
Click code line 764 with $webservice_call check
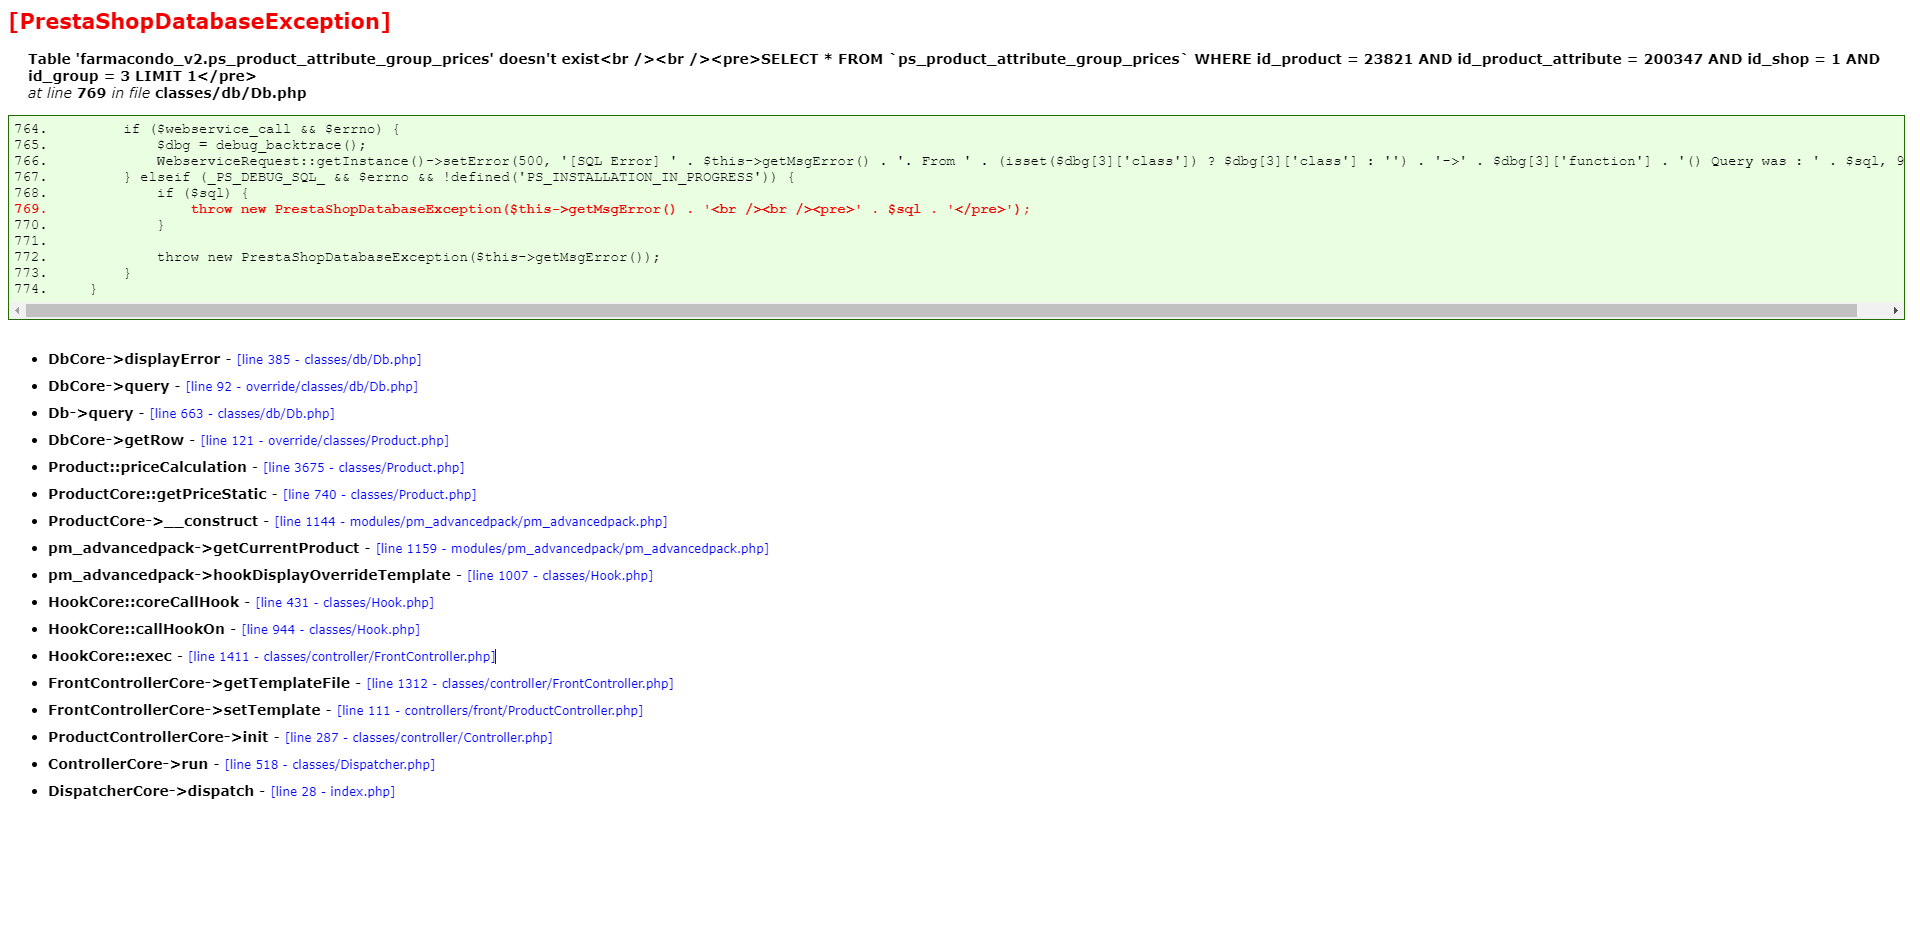[207, 129]
